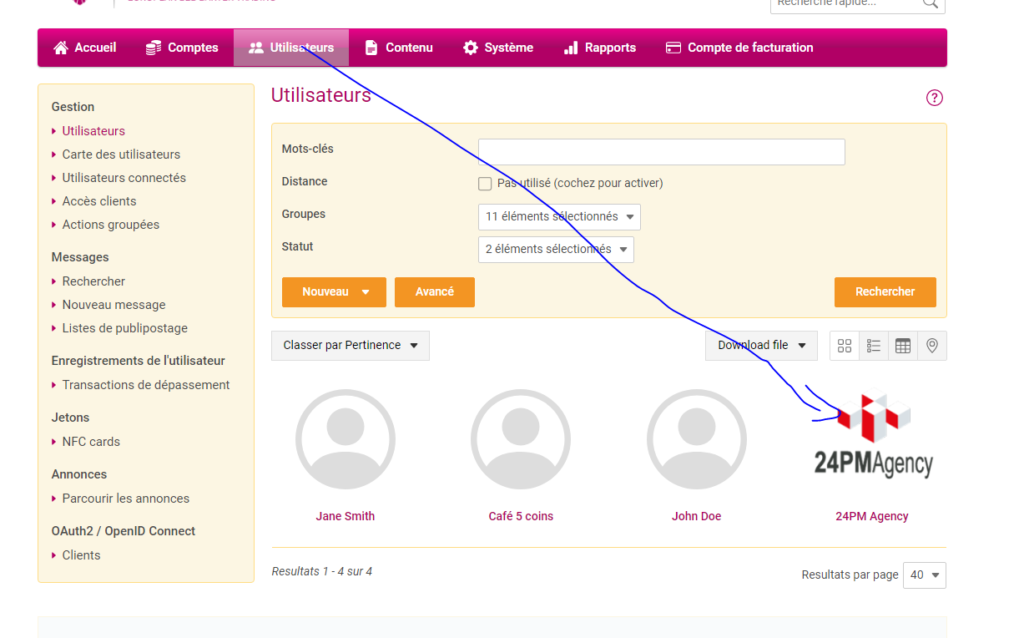Open the 24PM Agency logo image

click(x=872, y=436)
